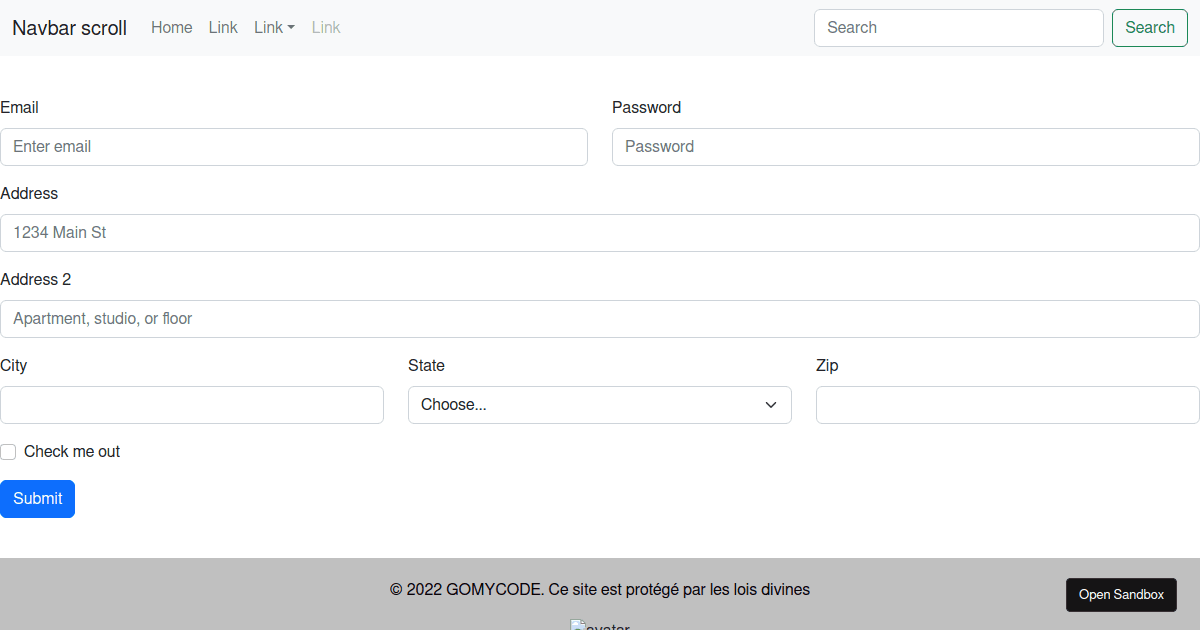
Task: Focus the "Password" input field
Action: [x=905, y=147]
